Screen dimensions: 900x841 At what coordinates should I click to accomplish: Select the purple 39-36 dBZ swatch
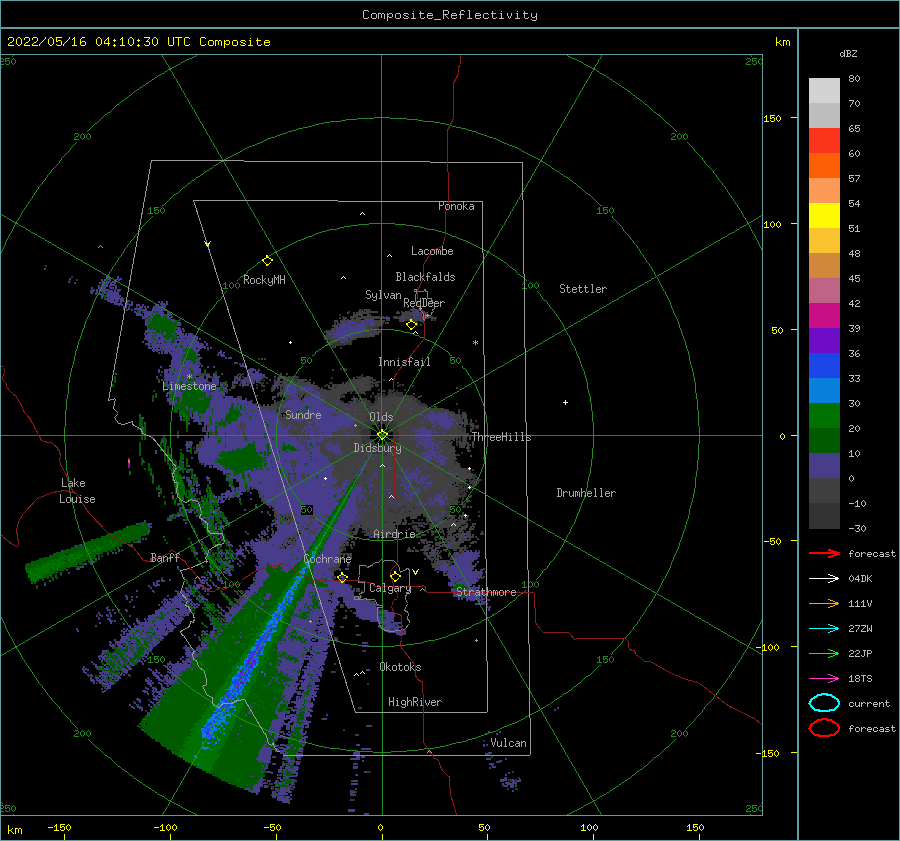[x=824, y=340]
